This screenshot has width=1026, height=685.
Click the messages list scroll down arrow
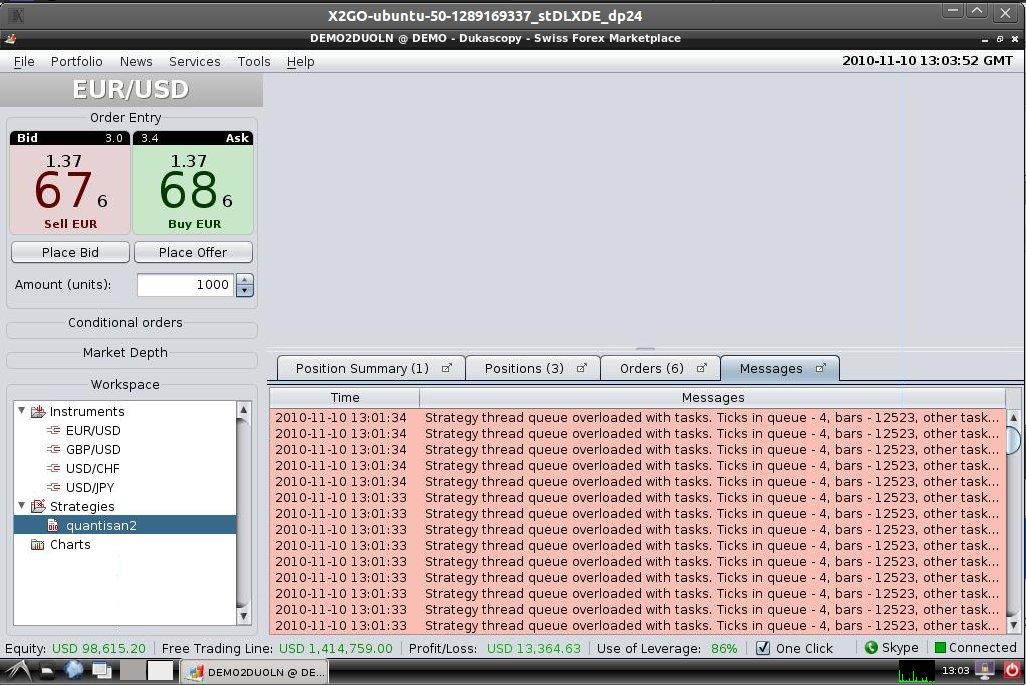tap(1014, 625)
